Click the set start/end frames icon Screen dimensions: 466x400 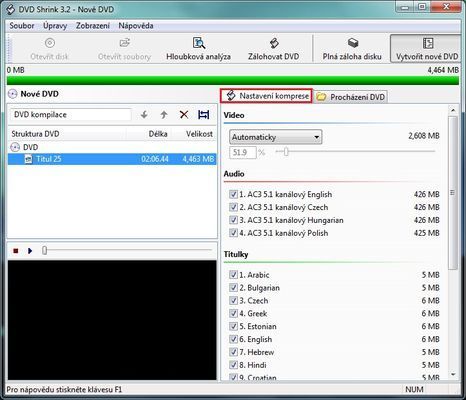pyautogui.click(x=204, y=115)
